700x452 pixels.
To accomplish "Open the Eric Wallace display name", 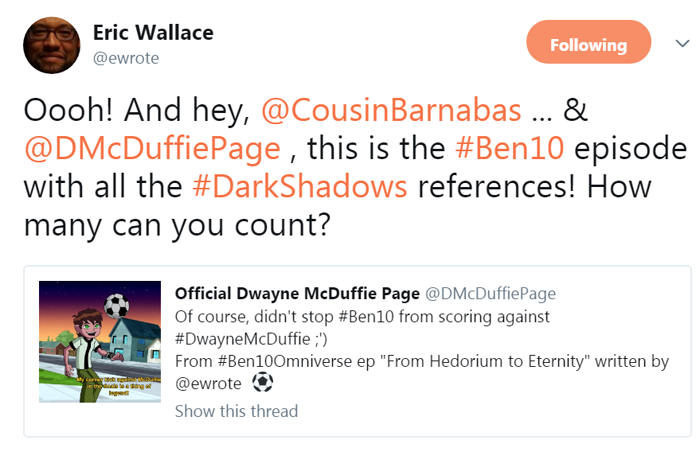I will 153,33.
